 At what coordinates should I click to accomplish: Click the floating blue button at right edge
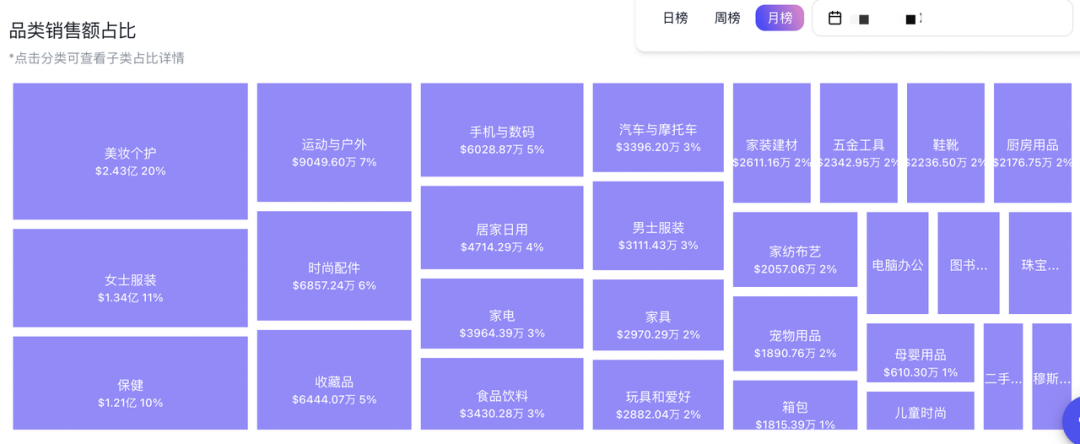[1072, 419]
